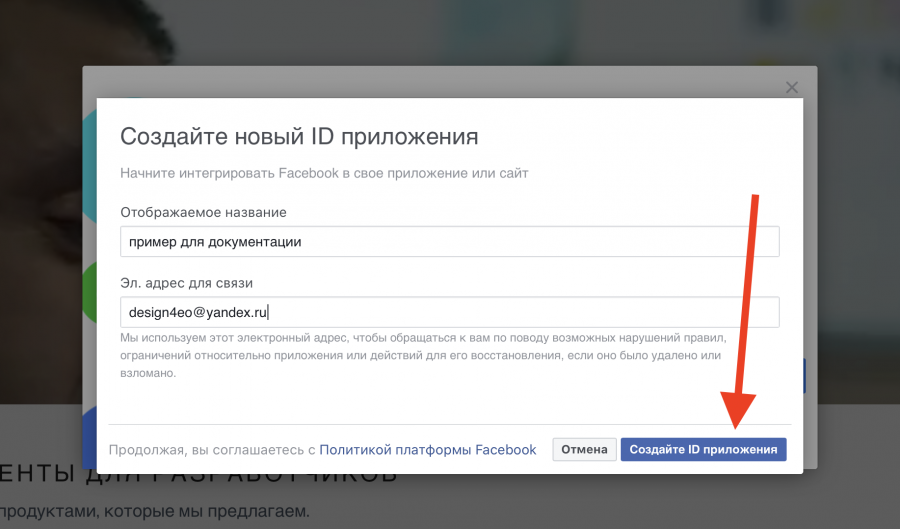Click the background heading 'для разработчиков'
Image resolution: width=900 pixels, height=529 pixels.
[x=200, y=476]
